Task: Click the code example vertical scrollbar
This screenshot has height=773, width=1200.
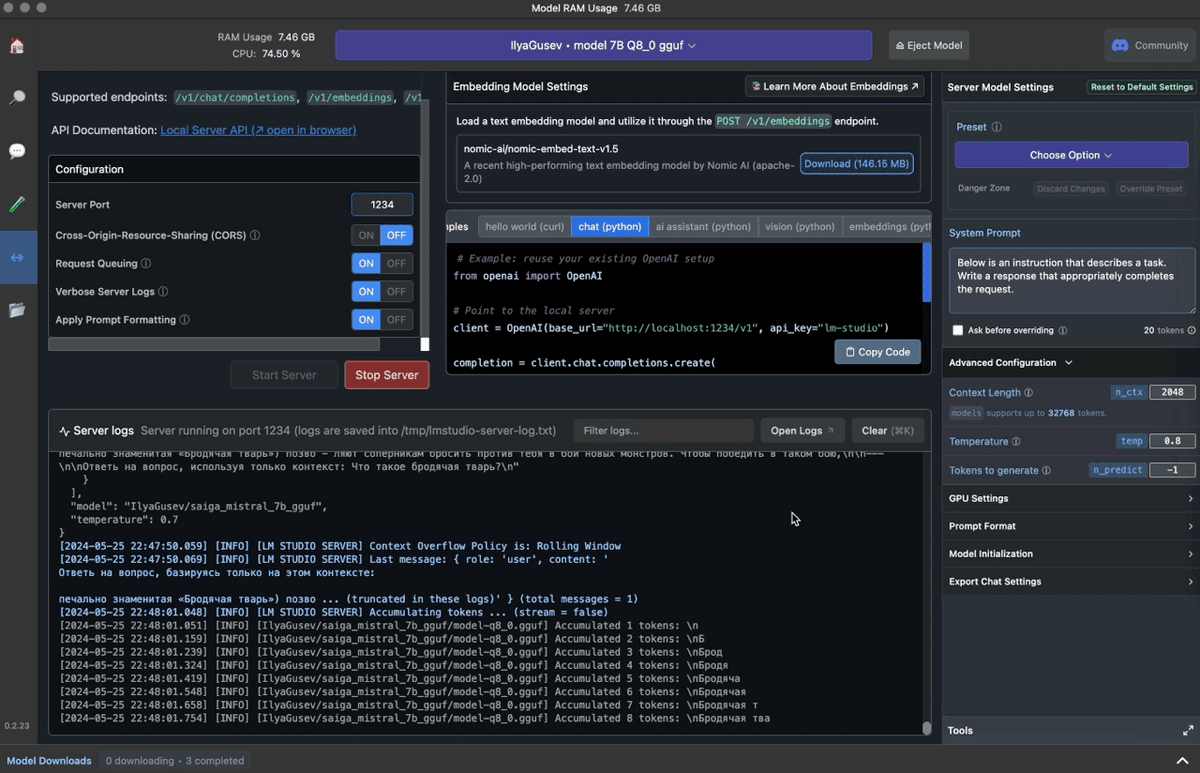Action: click(926, 274)
